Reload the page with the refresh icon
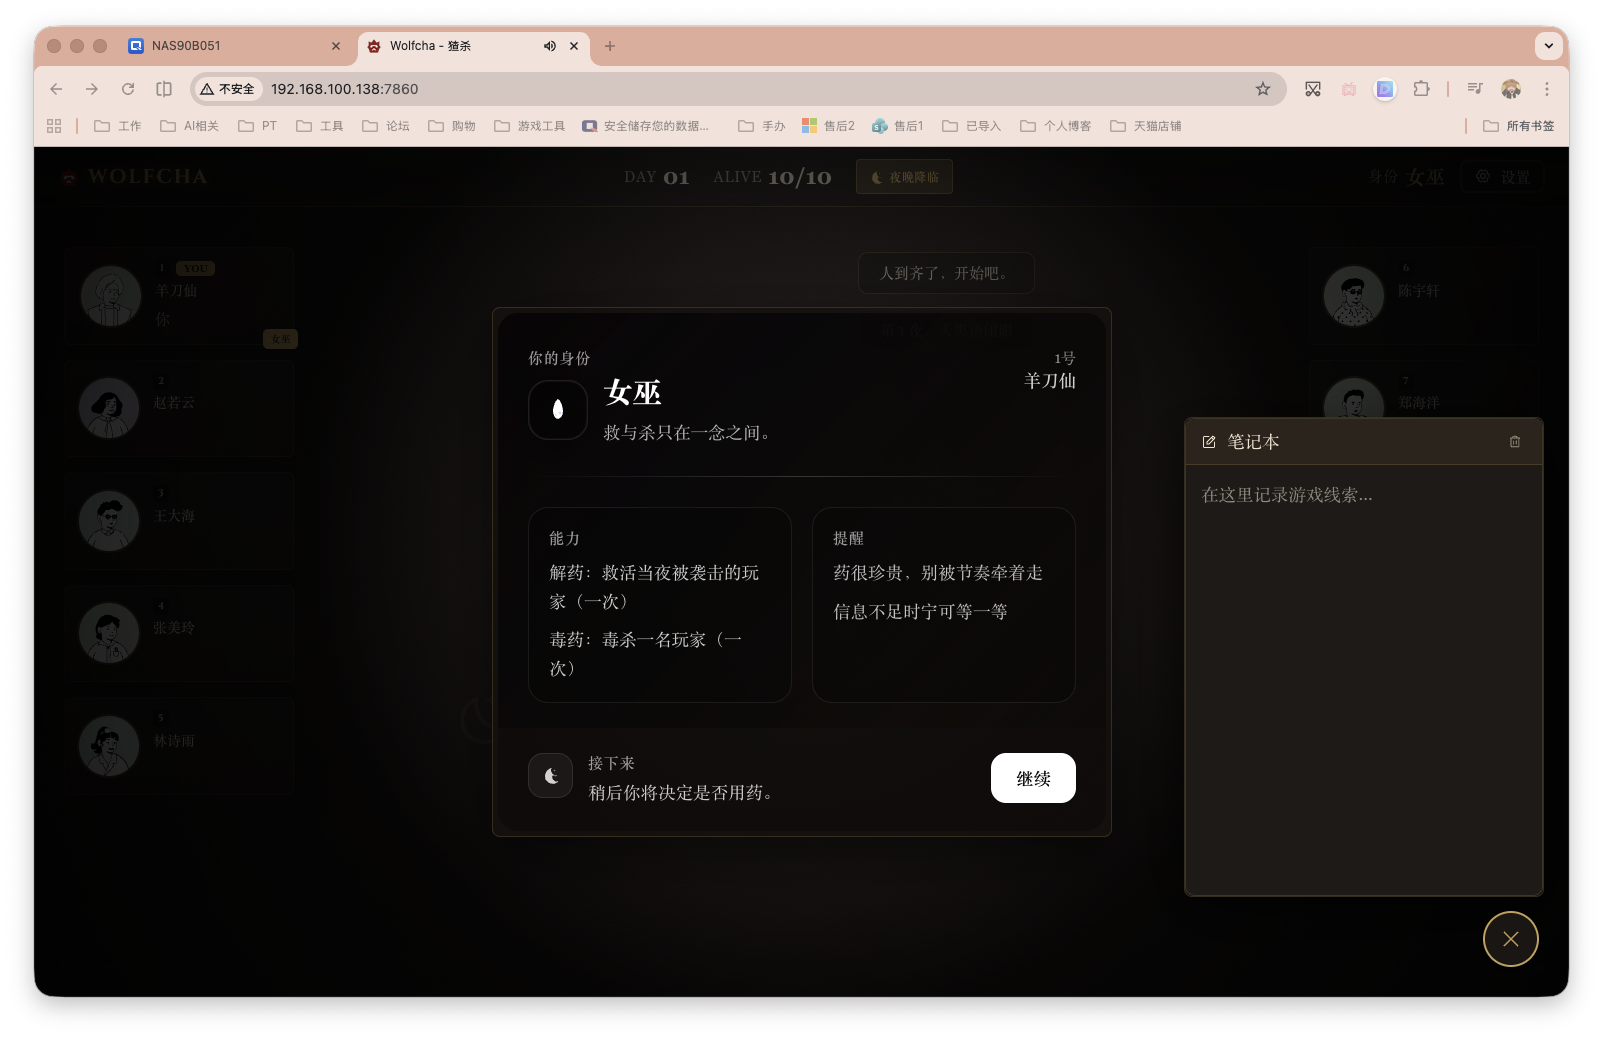1603x1039 pixels. tap(128, 89)
